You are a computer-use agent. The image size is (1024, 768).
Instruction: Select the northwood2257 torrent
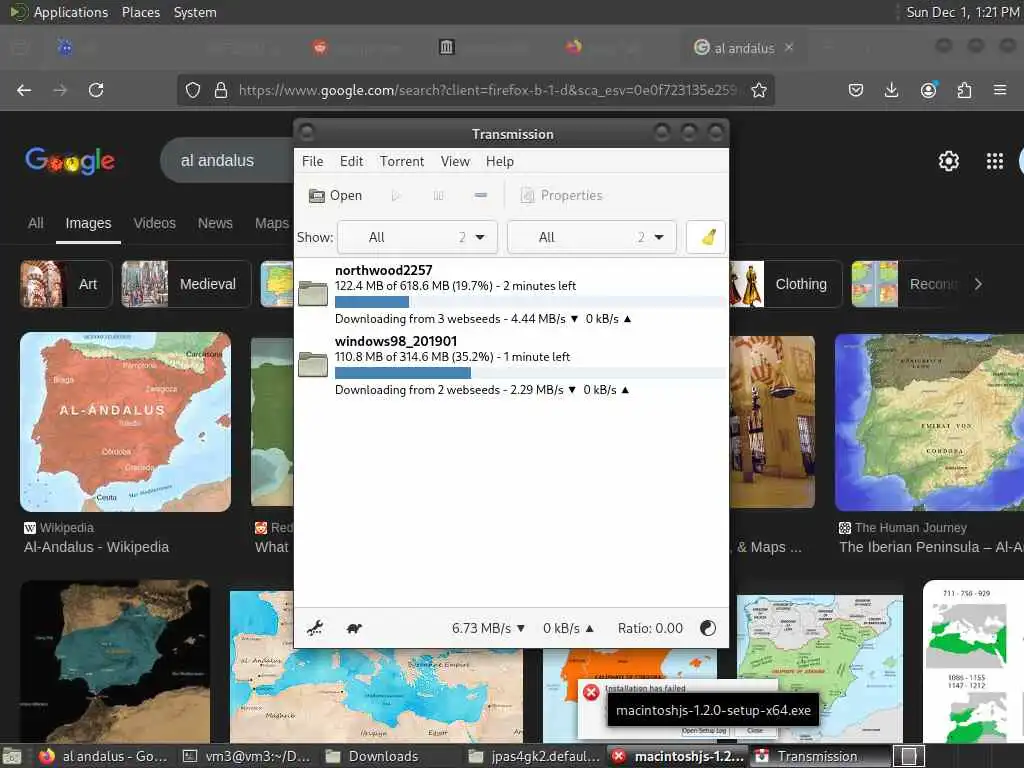(x=511, y=294)
